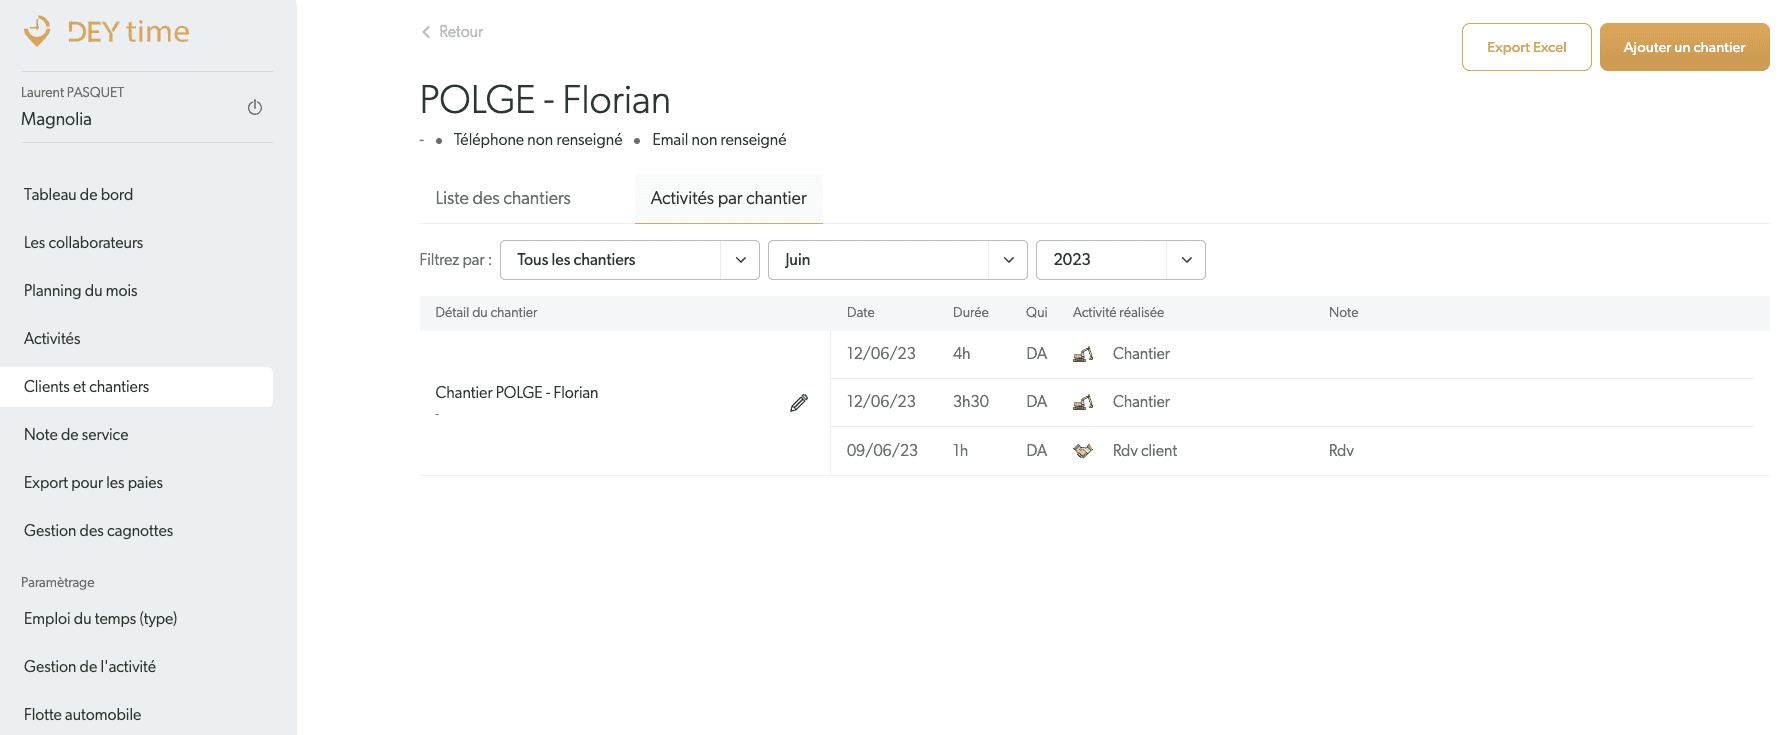The height and width of the screenshot is (735, 1792).
Task: Click the excavator icon in the 4h row
Action: pyautogui.click(x=1083, y=354)
